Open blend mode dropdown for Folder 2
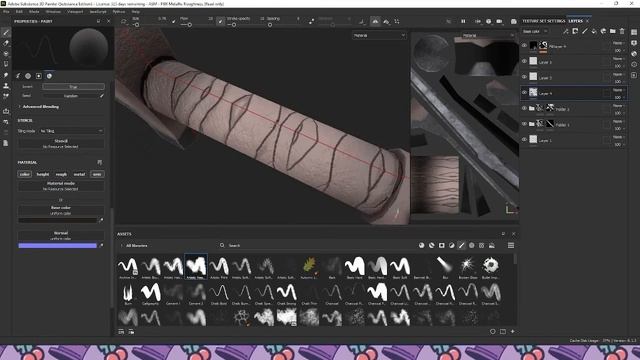The height and width of the screenshot is (360, 640). [618, 105]
